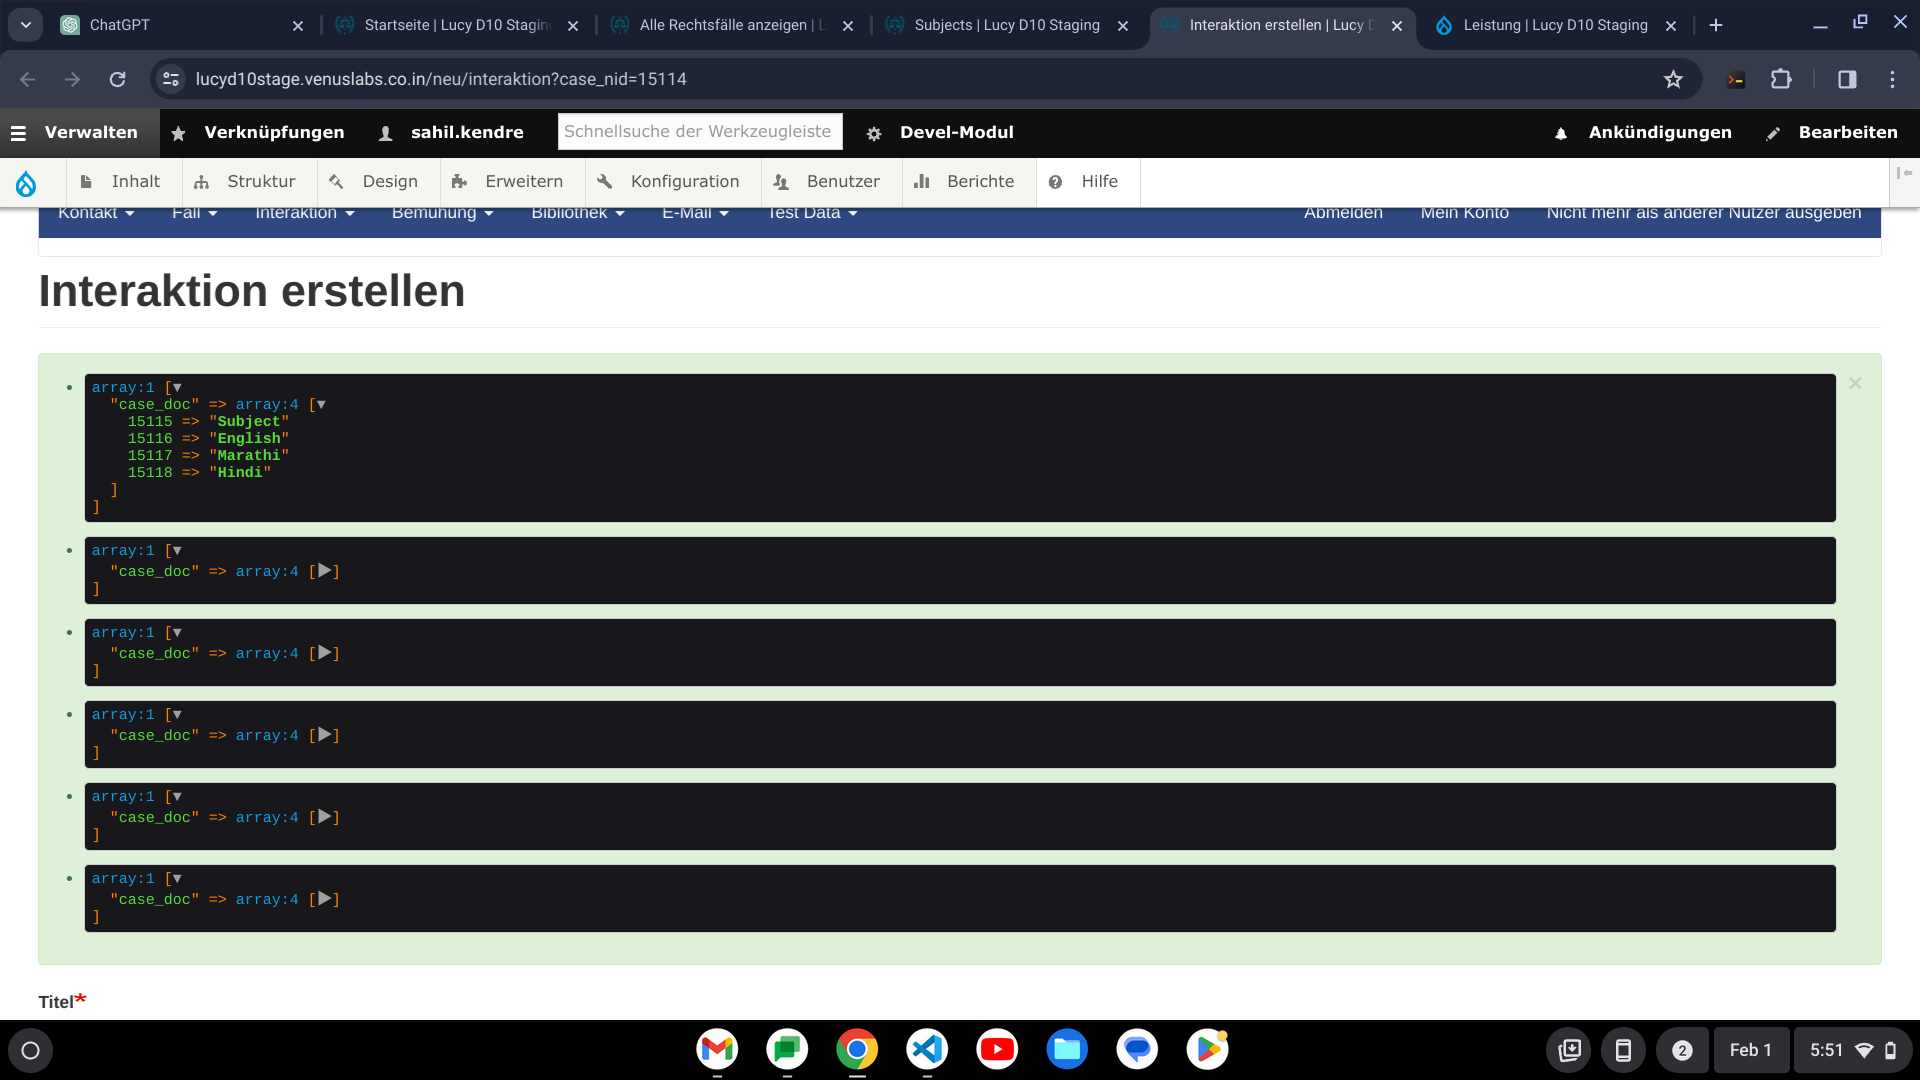This screenshot has height=1080, width=1920.
Task: Open Chrome side panel icon
Action: 1847,79
